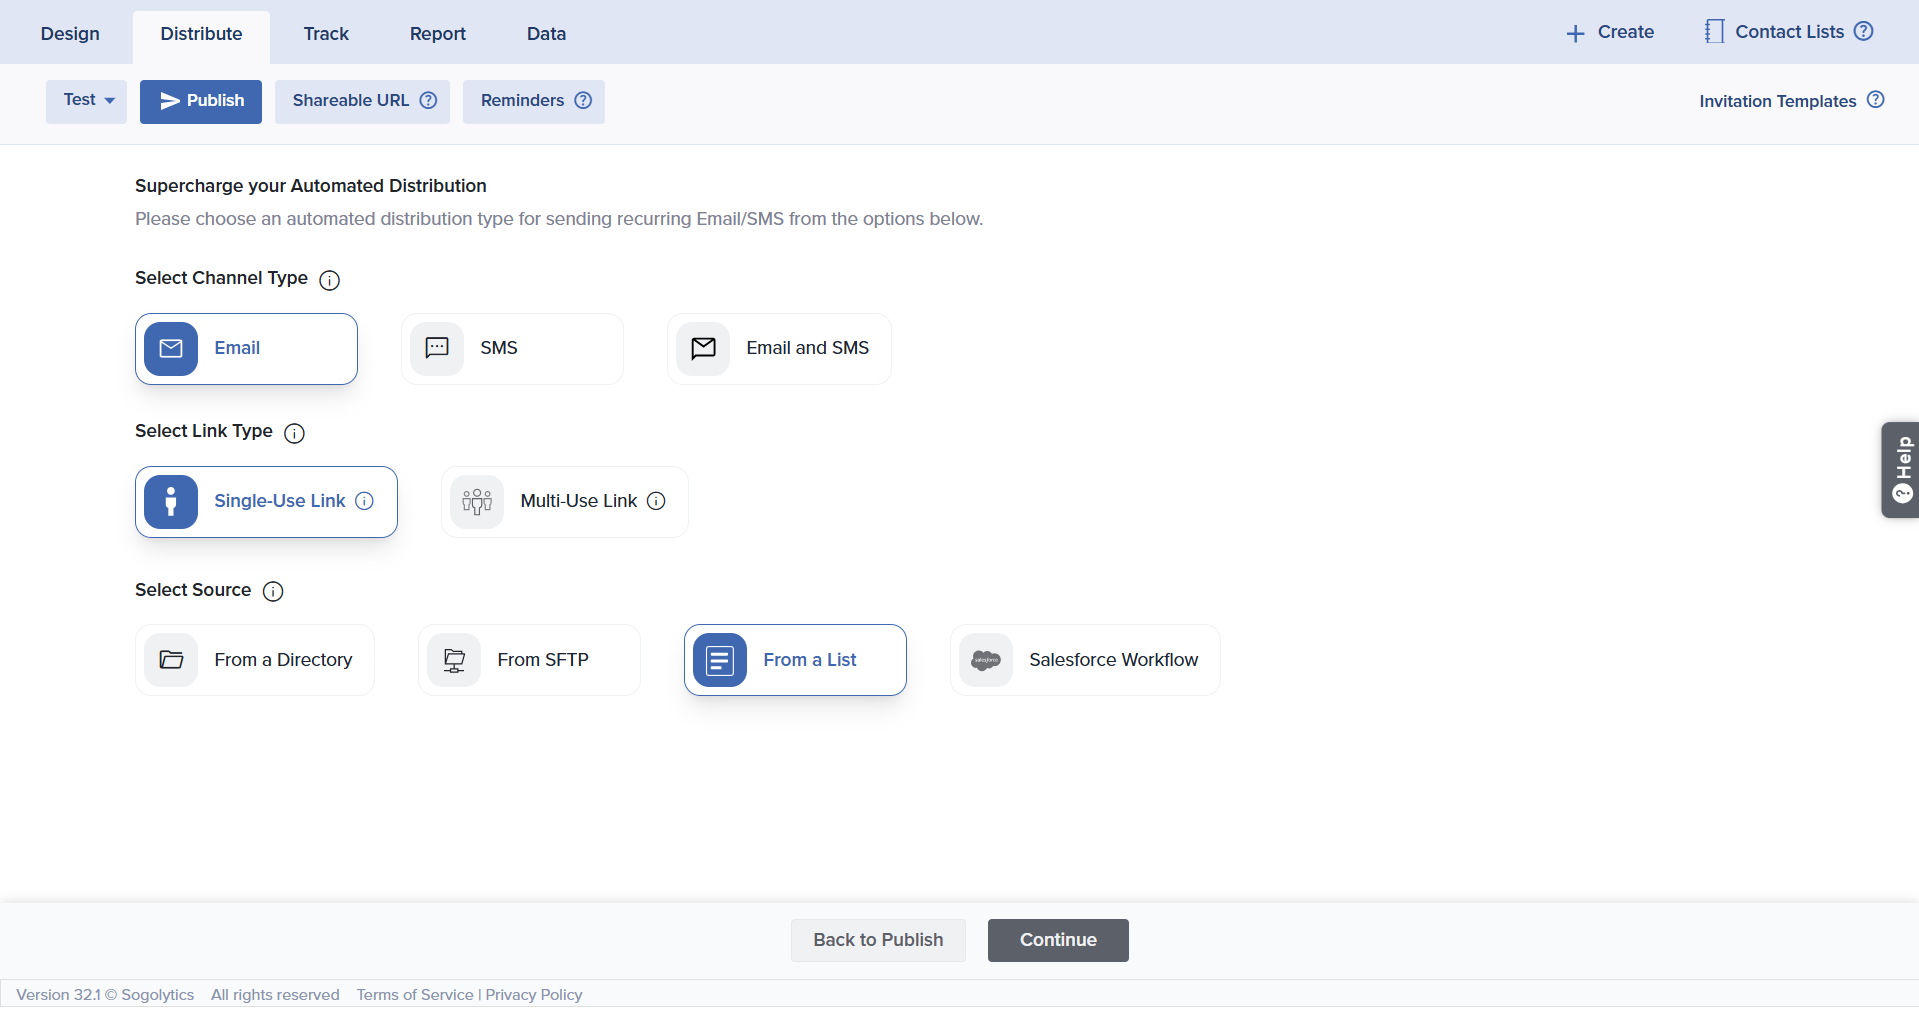Click the info icon beside Select Link Type
1919x1009 pixels.
tap(294, 433)
